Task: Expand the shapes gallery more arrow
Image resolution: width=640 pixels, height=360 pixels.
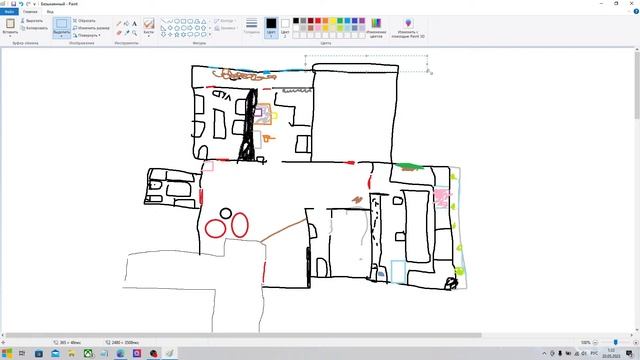Action: tap(210, 35)
